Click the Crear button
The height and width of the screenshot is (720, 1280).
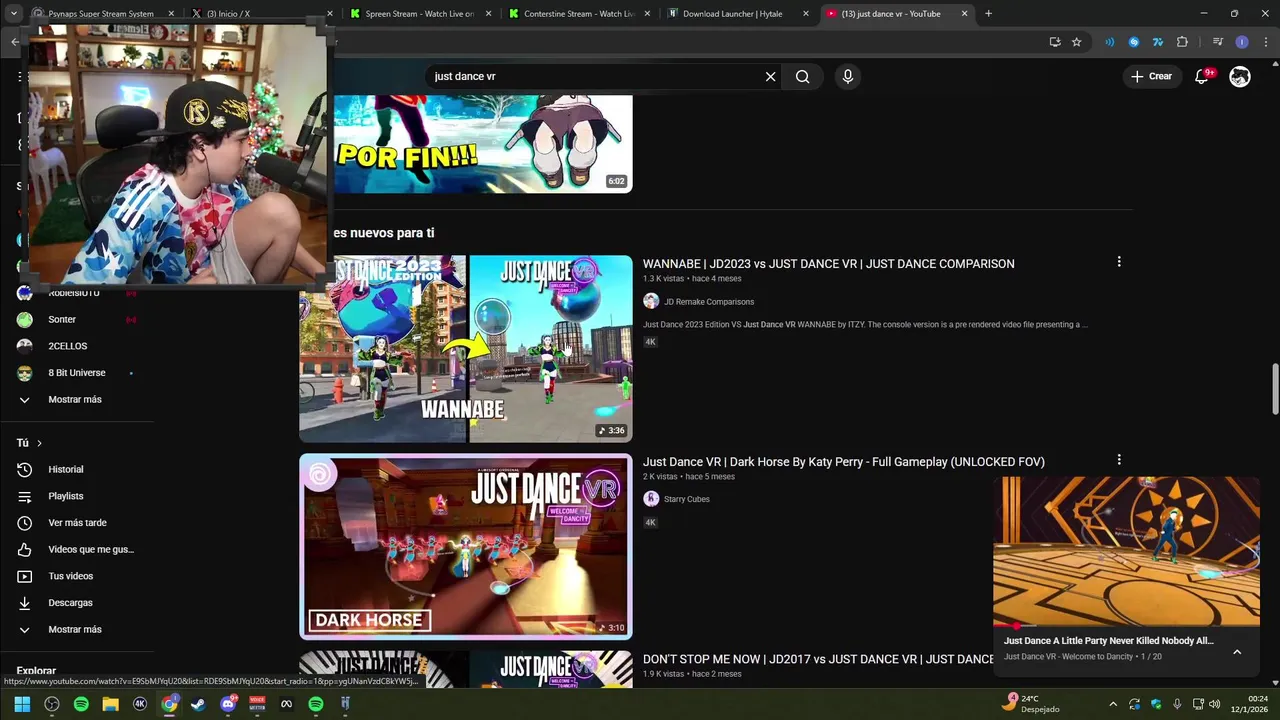1151,76
